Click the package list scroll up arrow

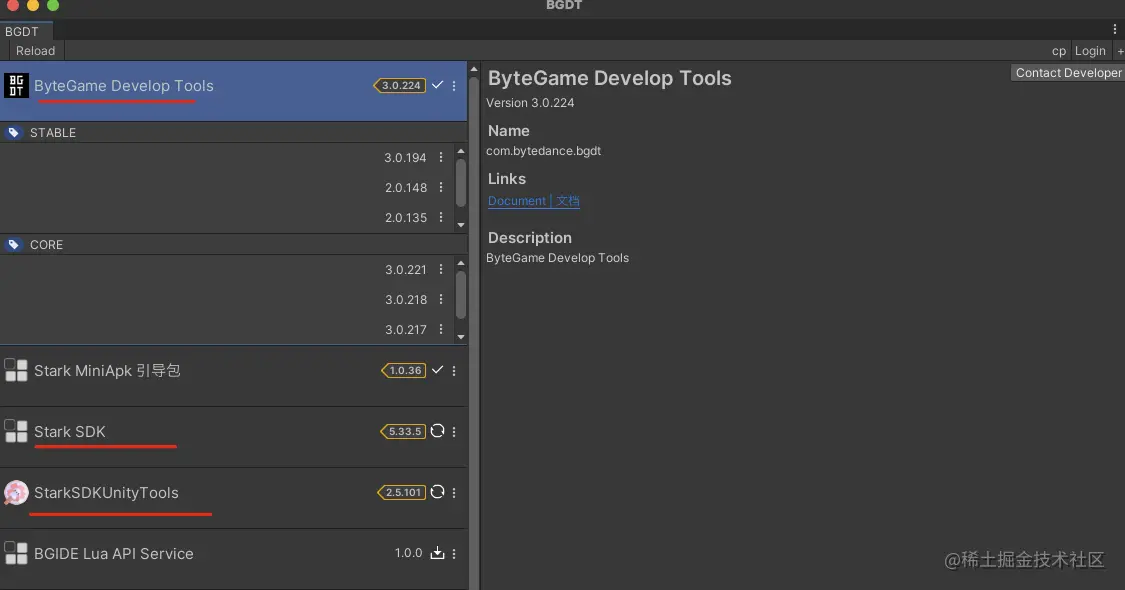tap(474, 70)
